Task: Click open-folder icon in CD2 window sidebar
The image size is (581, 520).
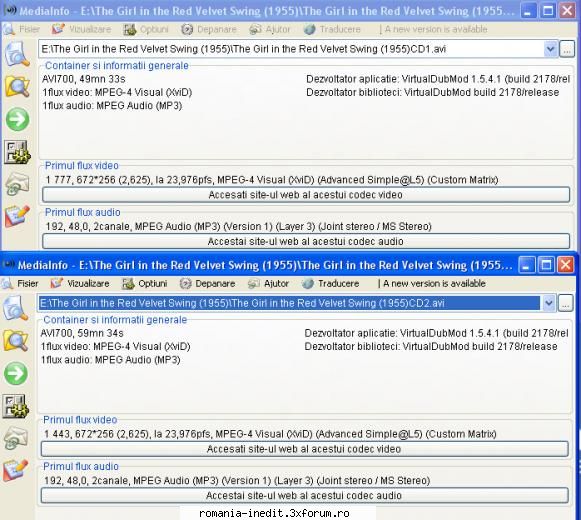Action: pyautogui.click(x=16, y=341)
